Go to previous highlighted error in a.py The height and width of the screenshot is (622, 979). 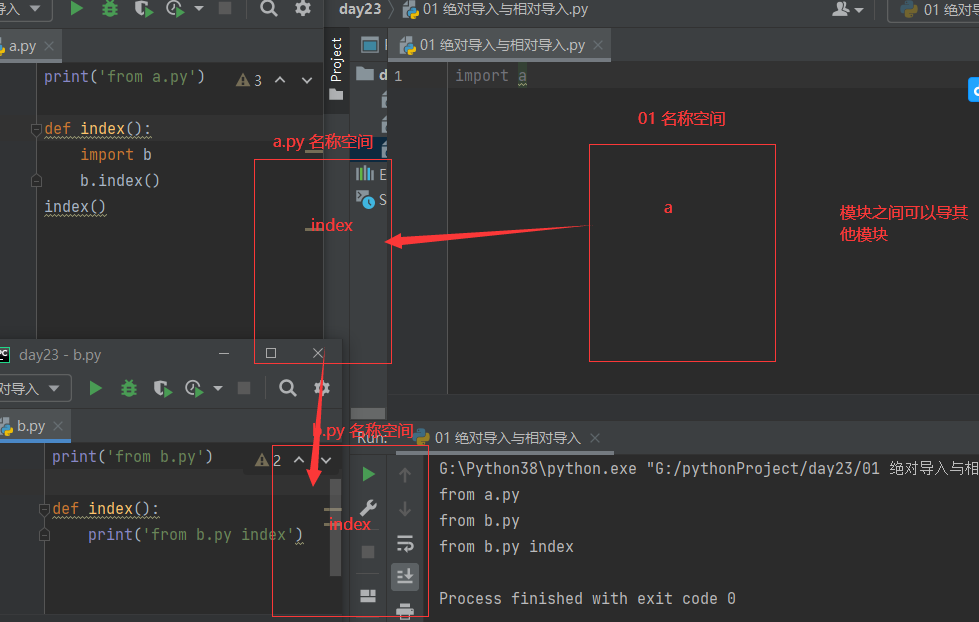pos(280,80)
